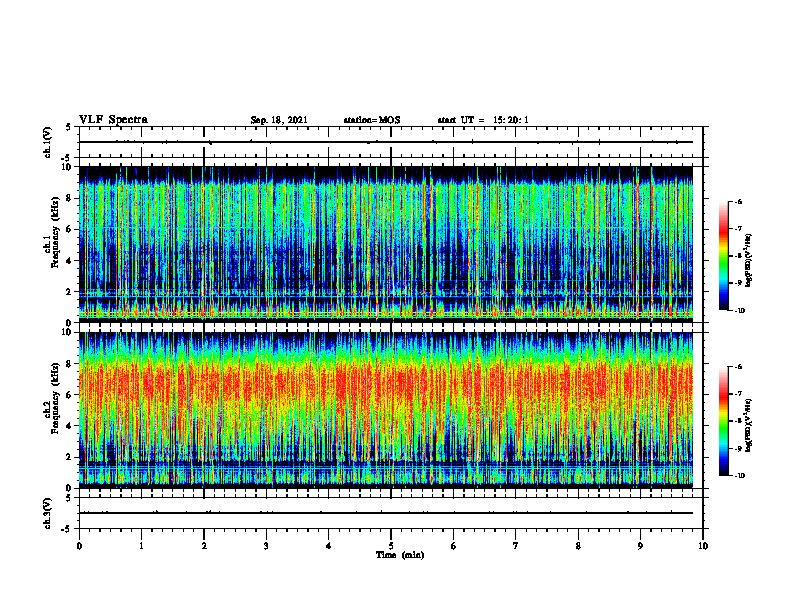Click the "10" tick on the time axis
This screenshot has height=612, width=792.
pyautogui.click(x=703, y=546)
